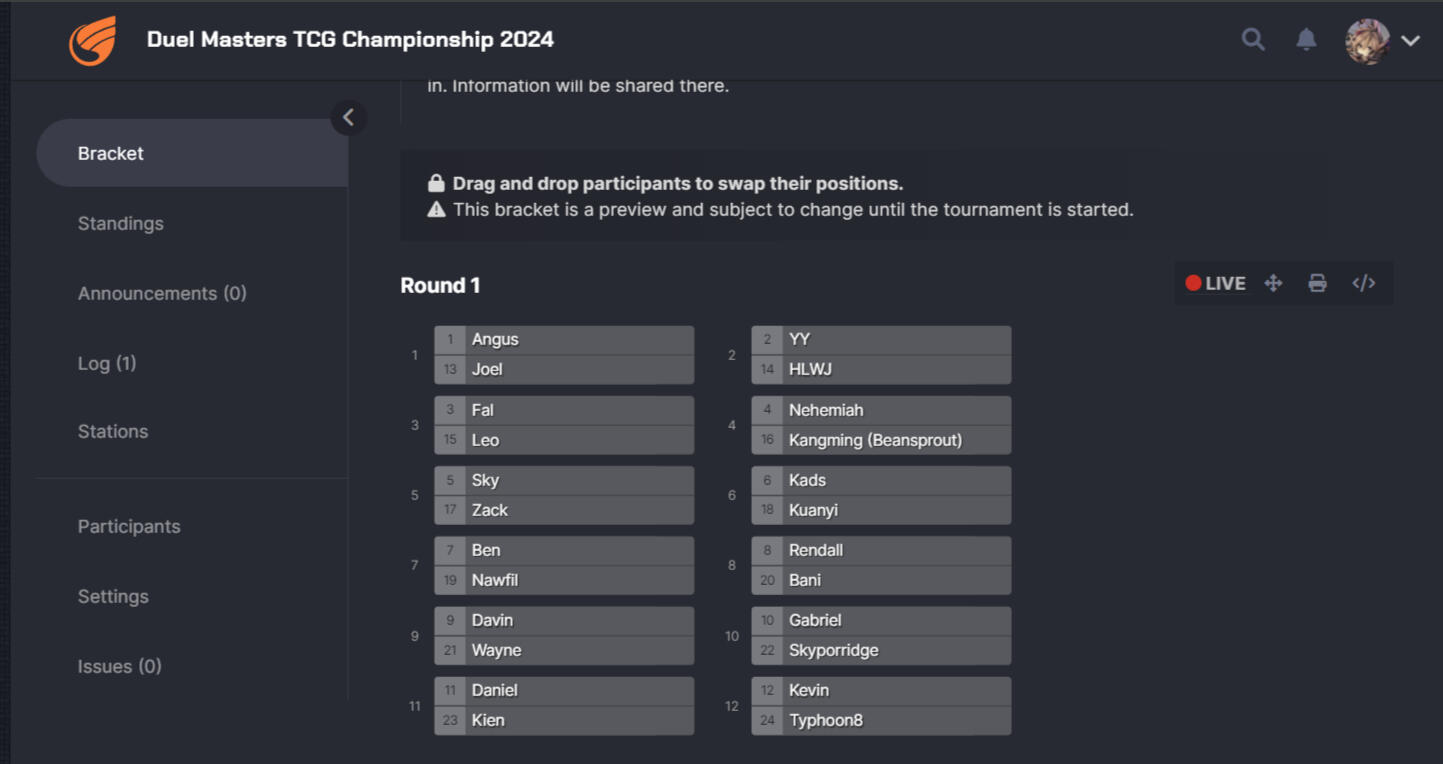View the Log (1) page
The height and width of the screenshot is (764, 1443).
[106, 363]
